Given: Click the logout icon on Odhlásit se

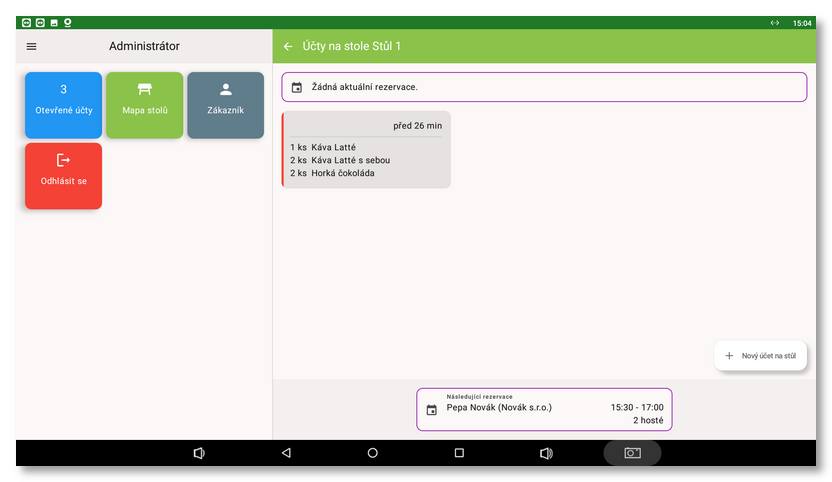Looking at the screenshot, I should [63, 160].
